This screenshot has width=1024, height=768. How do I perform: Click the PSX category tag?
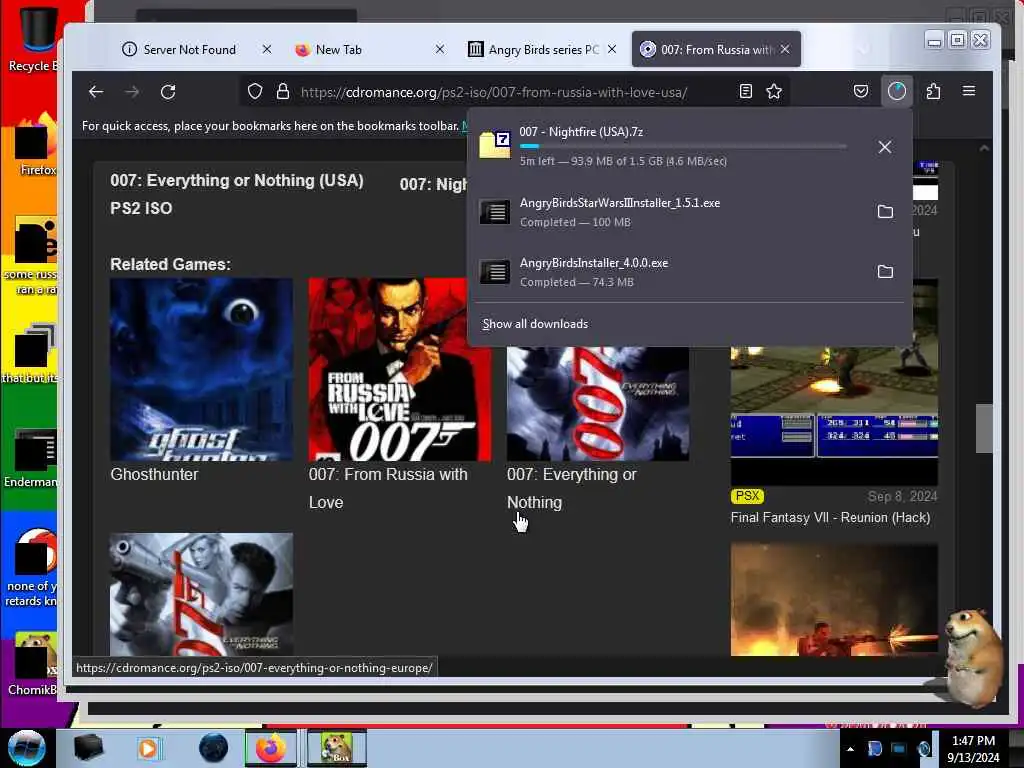pos(747,496)
